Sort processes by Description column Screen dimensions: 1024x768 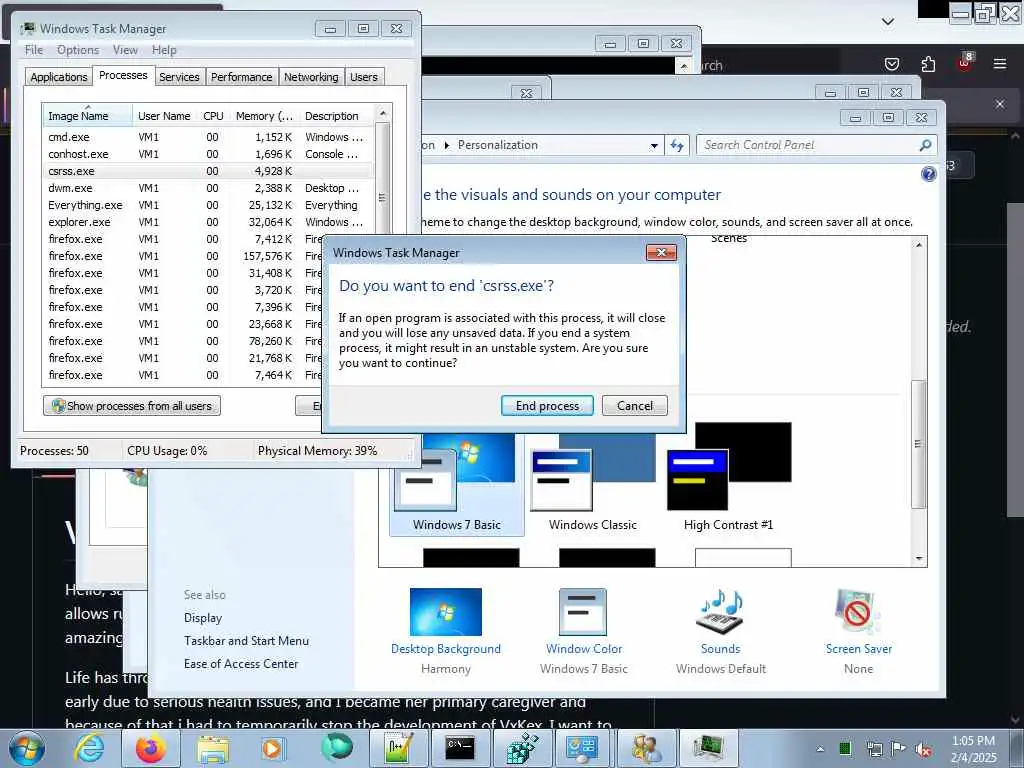pos(336,116)
